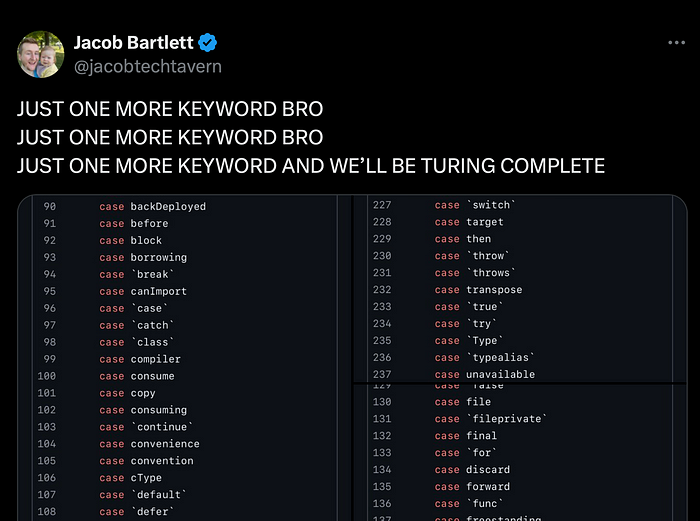The image size is (700, 521).
Task: Click the "unavailable" case on line 237
Action: (x=500, y=375)
